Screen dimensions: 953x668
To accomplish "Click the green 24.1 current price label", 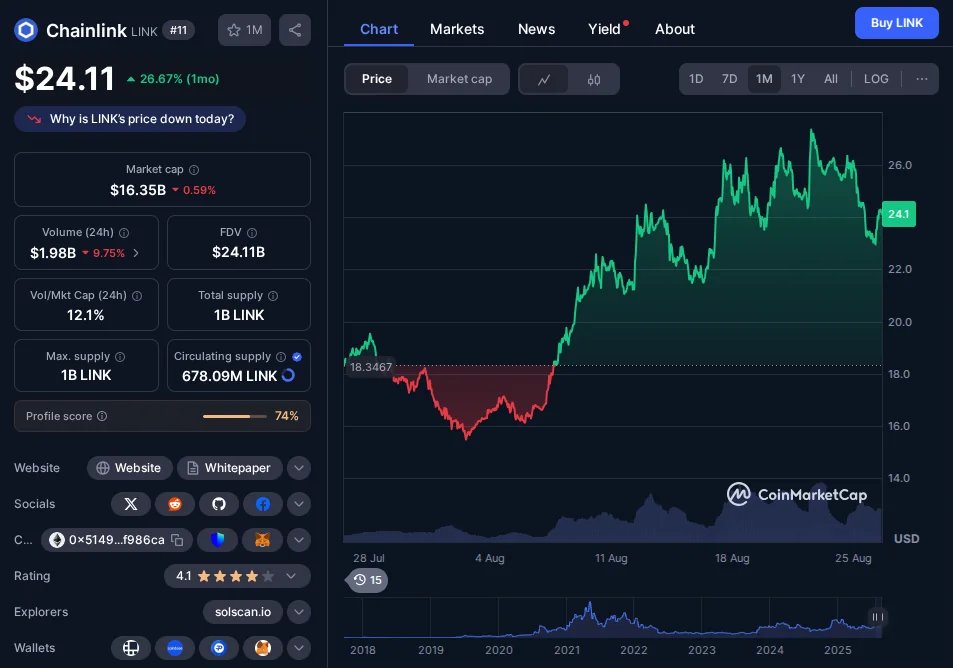I will [898, 214].
